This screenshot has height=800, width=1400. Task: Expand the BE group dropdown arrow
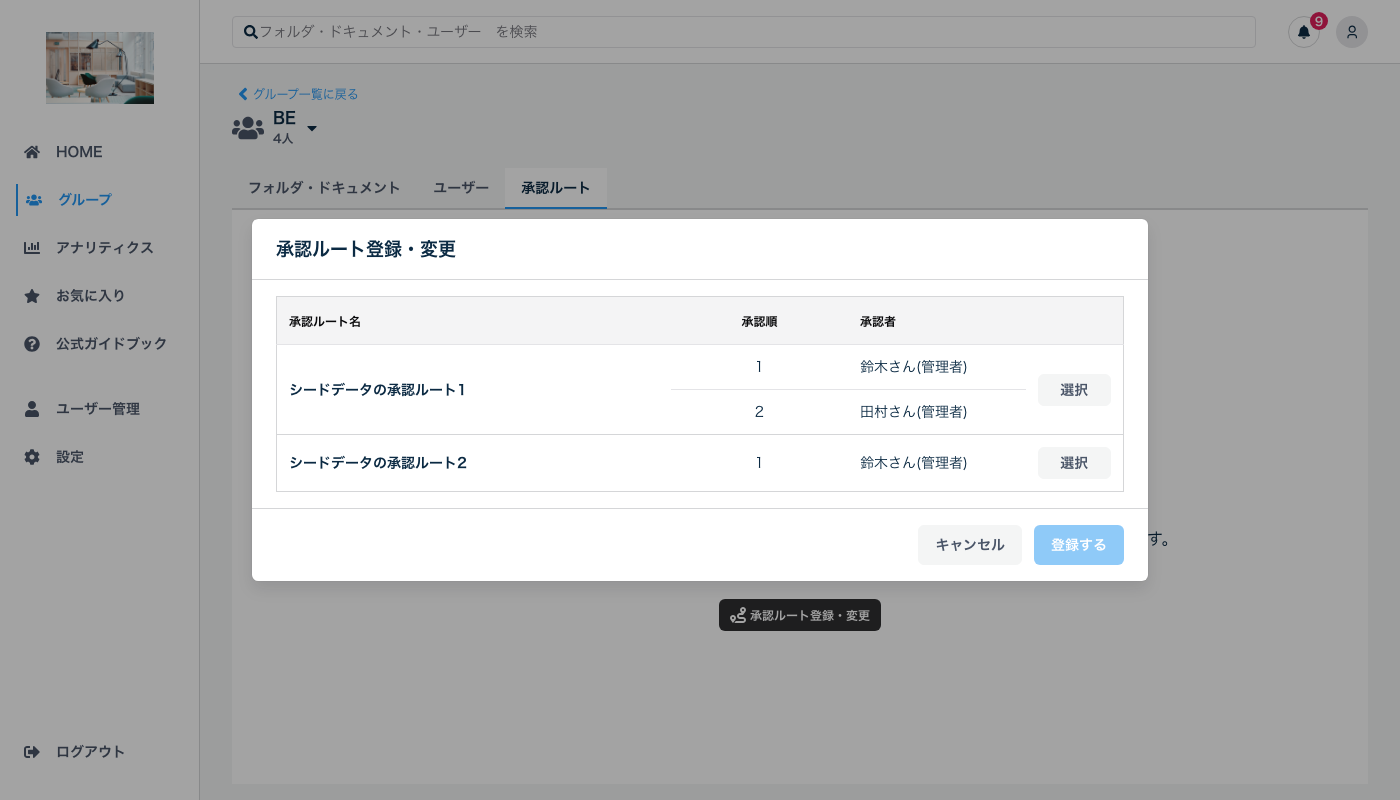tap(312, 129)
